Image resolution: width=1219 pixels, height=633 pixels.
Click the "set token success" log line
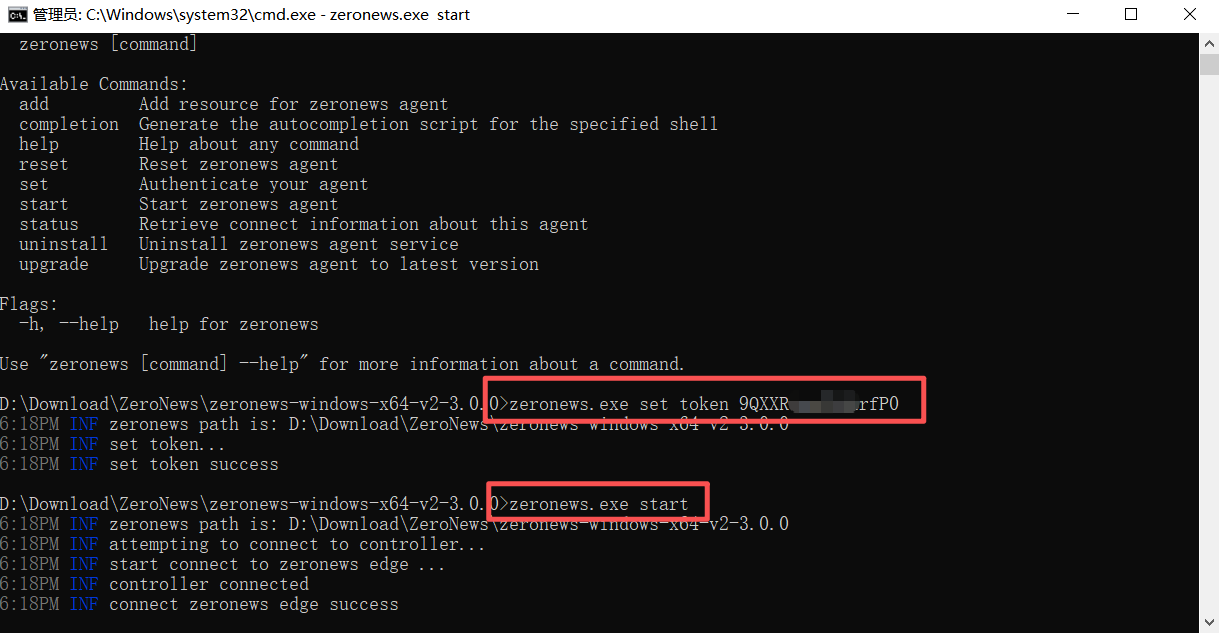coord(193,464)
